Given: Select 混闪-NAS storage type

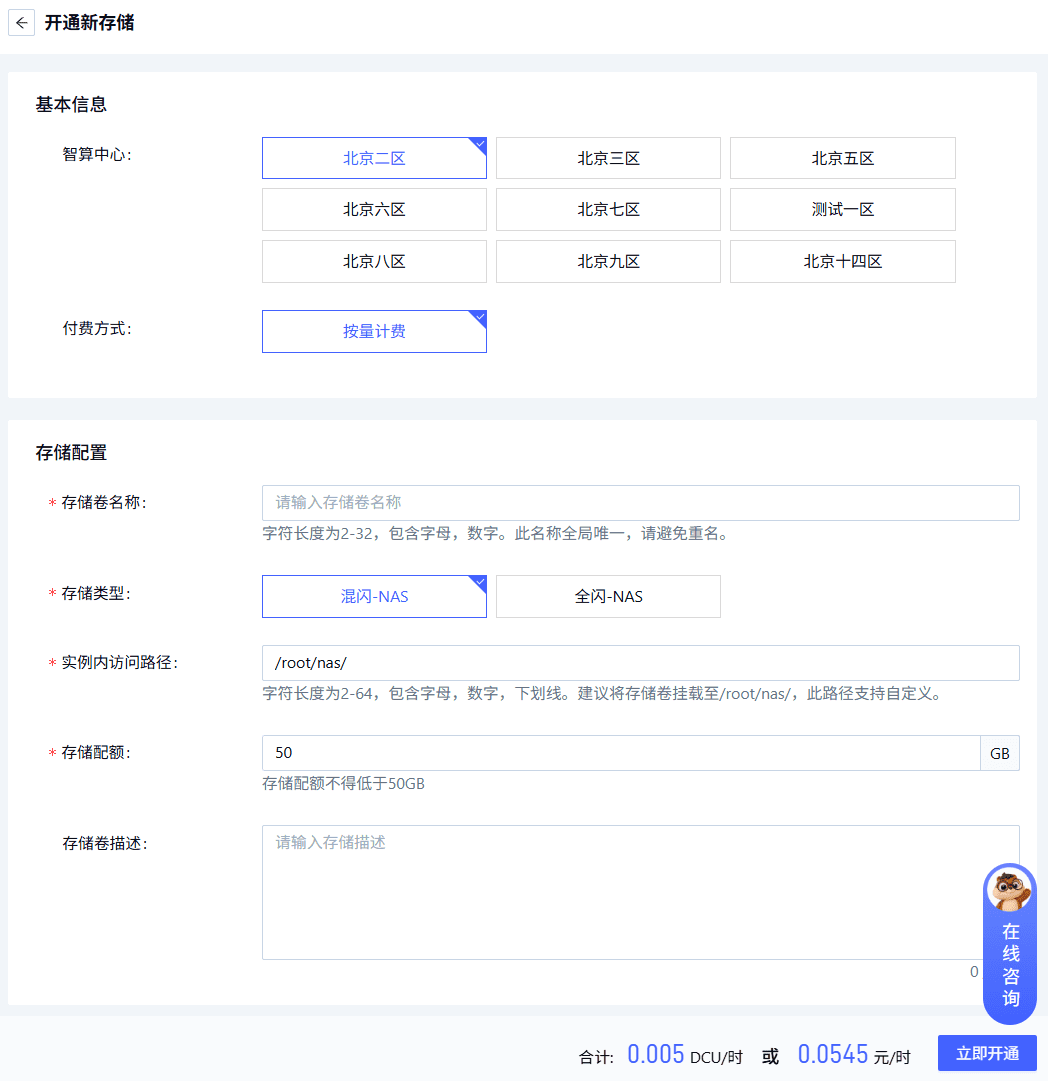Looking at the screenshot, I should [x=374, y=596].
